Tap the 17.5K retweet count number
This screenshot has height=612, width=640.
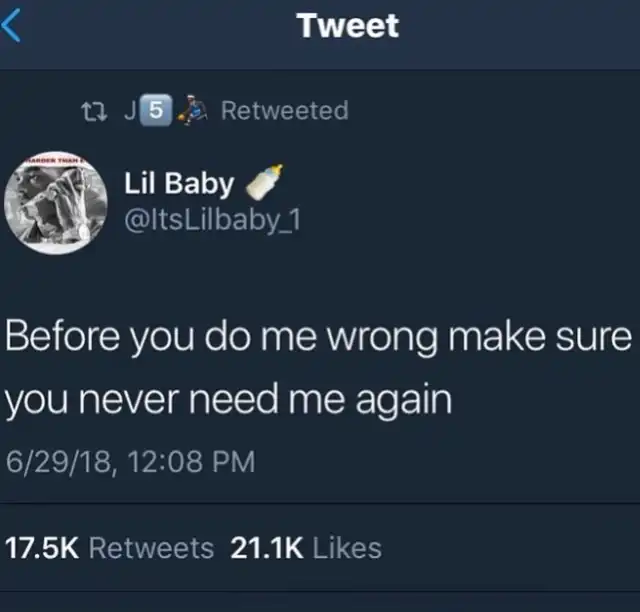pyautogui.click(x=42, y=547)
